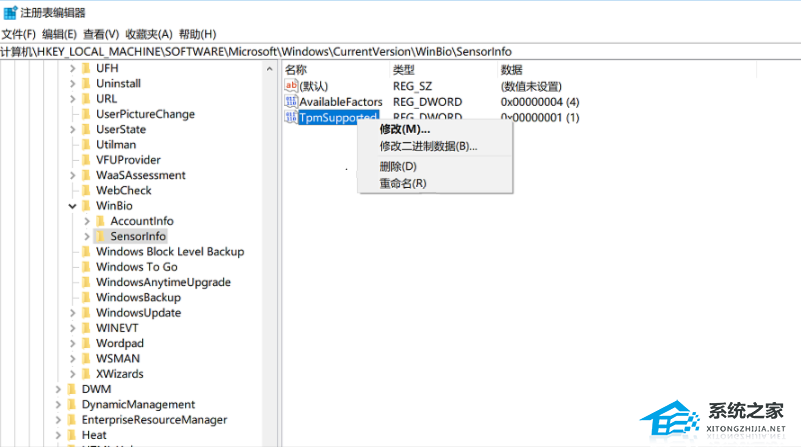Viewport: 801px width, 447px height.
Task: Select 修改二进制数据(B)... in context menu
Action: coord(428,146)
